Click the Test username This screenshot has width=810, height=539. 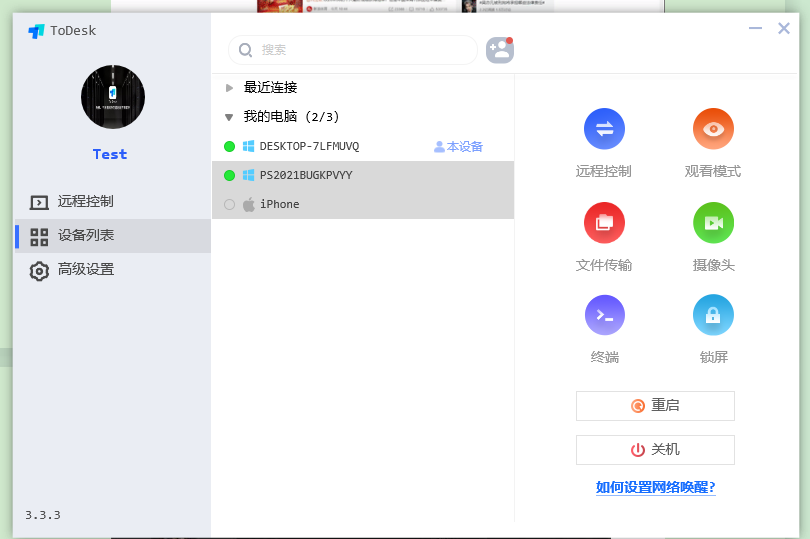(x=110, y=154)
